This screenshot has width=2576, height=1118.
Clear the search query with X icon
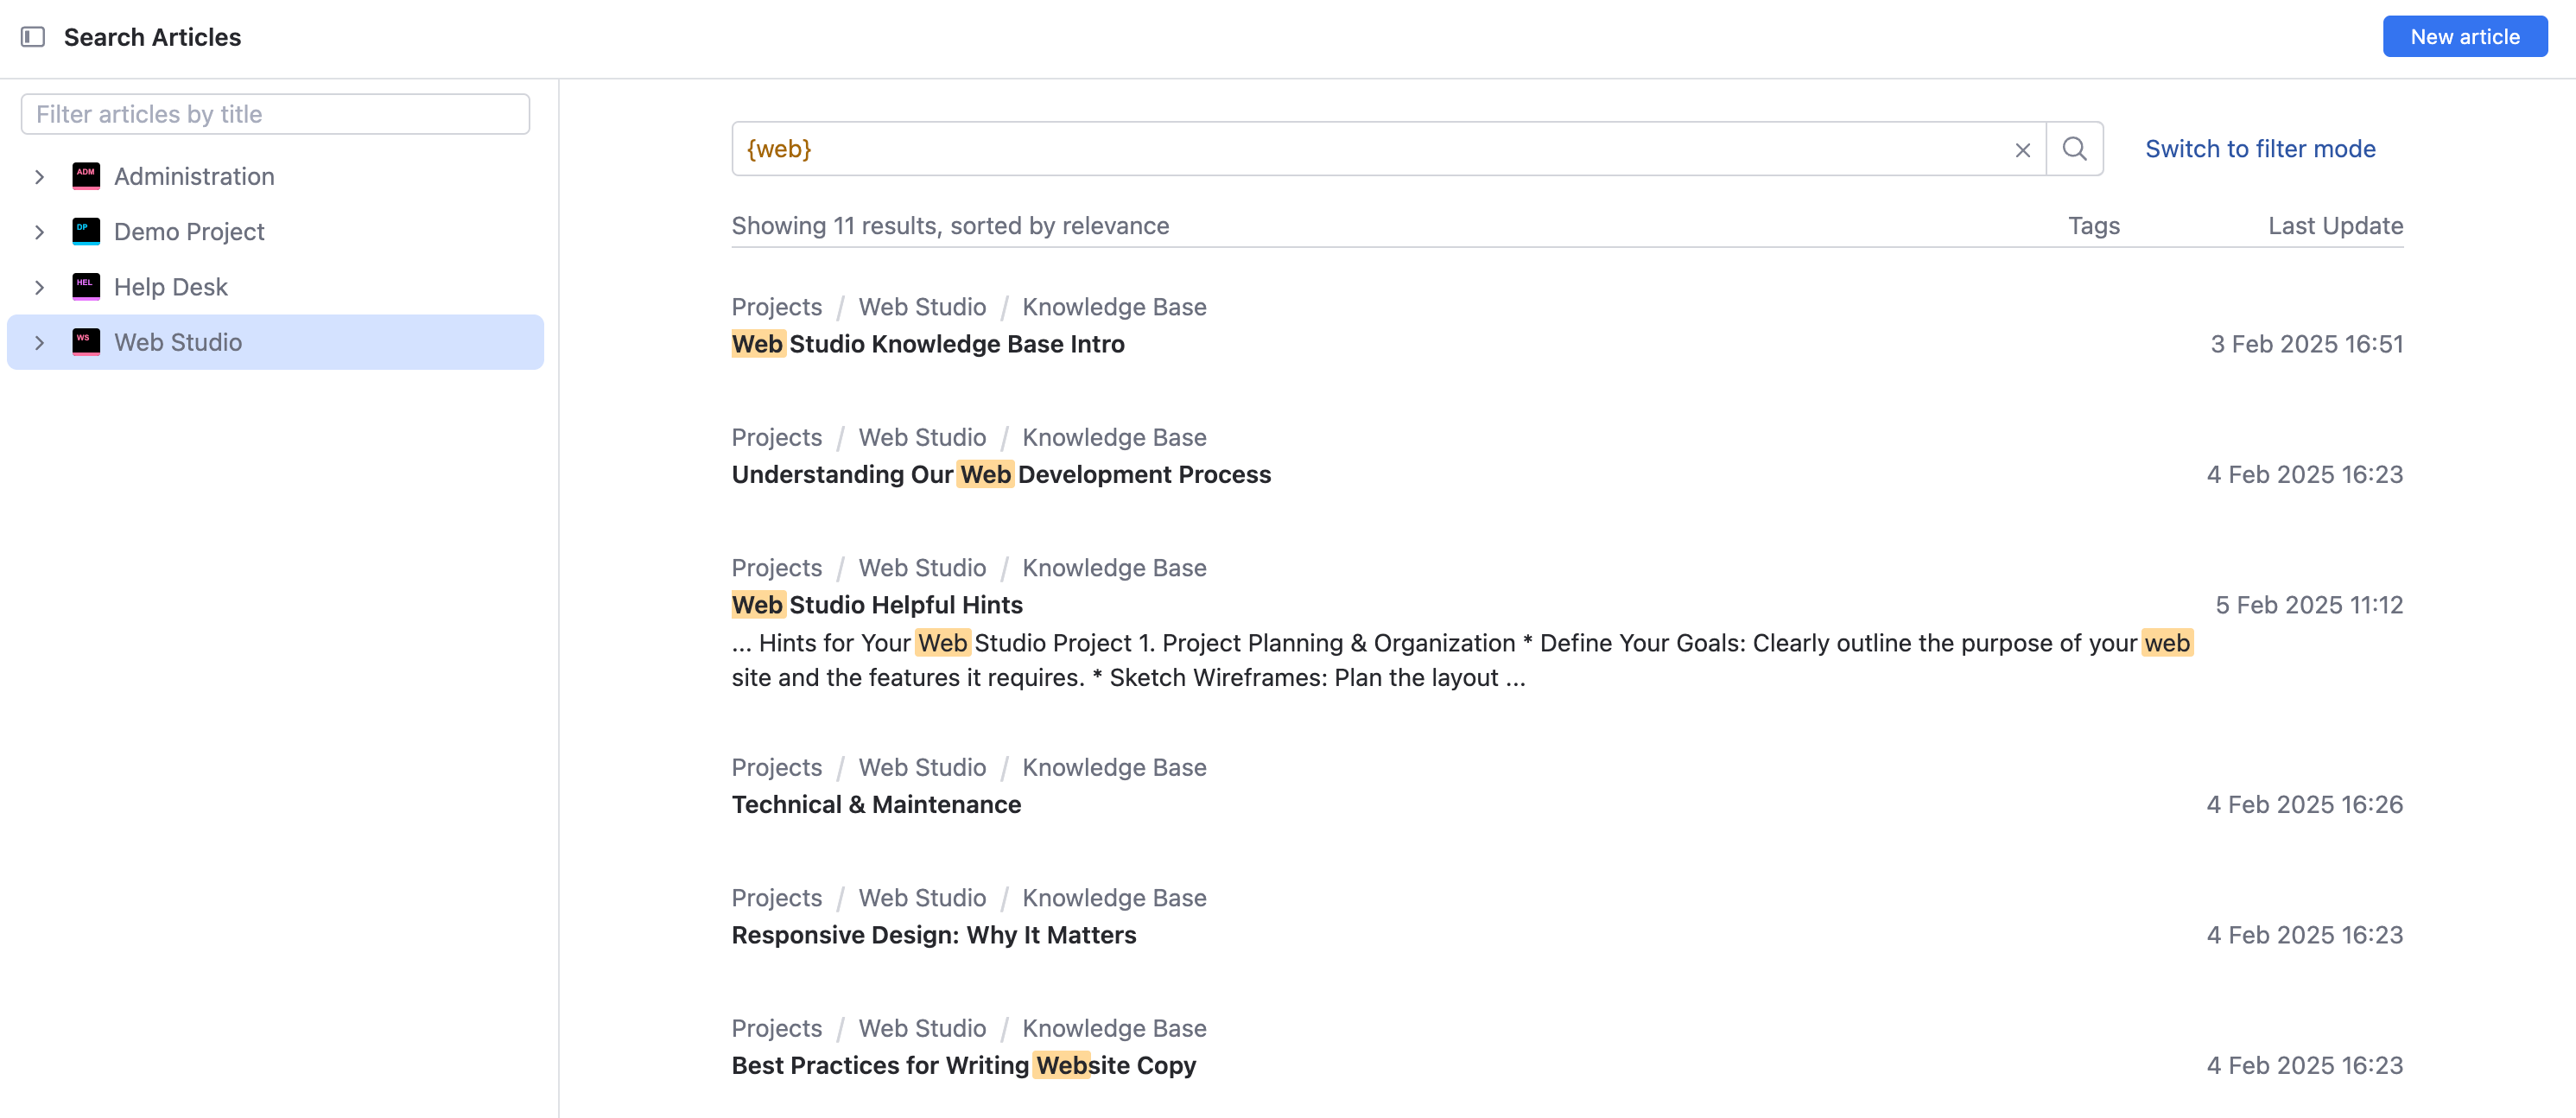click(2022, 150)
